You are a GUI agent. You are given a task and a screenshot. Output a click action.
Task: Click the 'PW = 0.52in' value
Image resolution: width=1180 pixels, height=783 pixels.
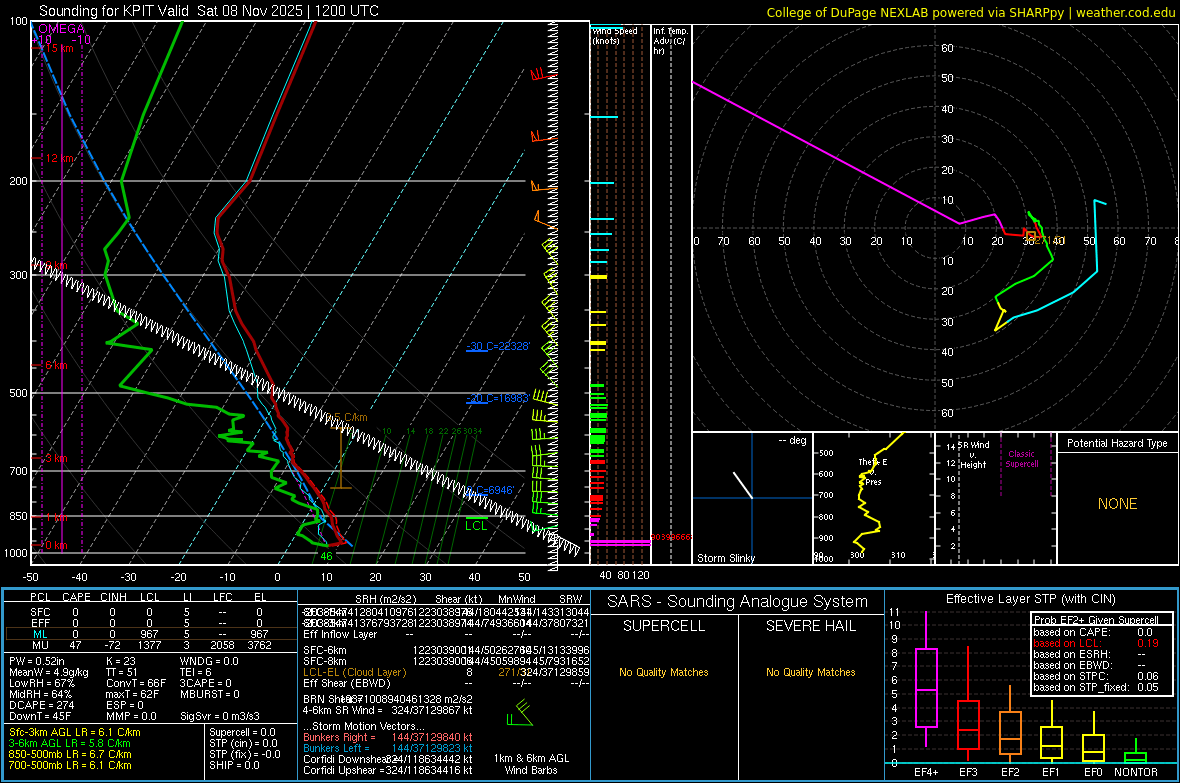(37, 661)
